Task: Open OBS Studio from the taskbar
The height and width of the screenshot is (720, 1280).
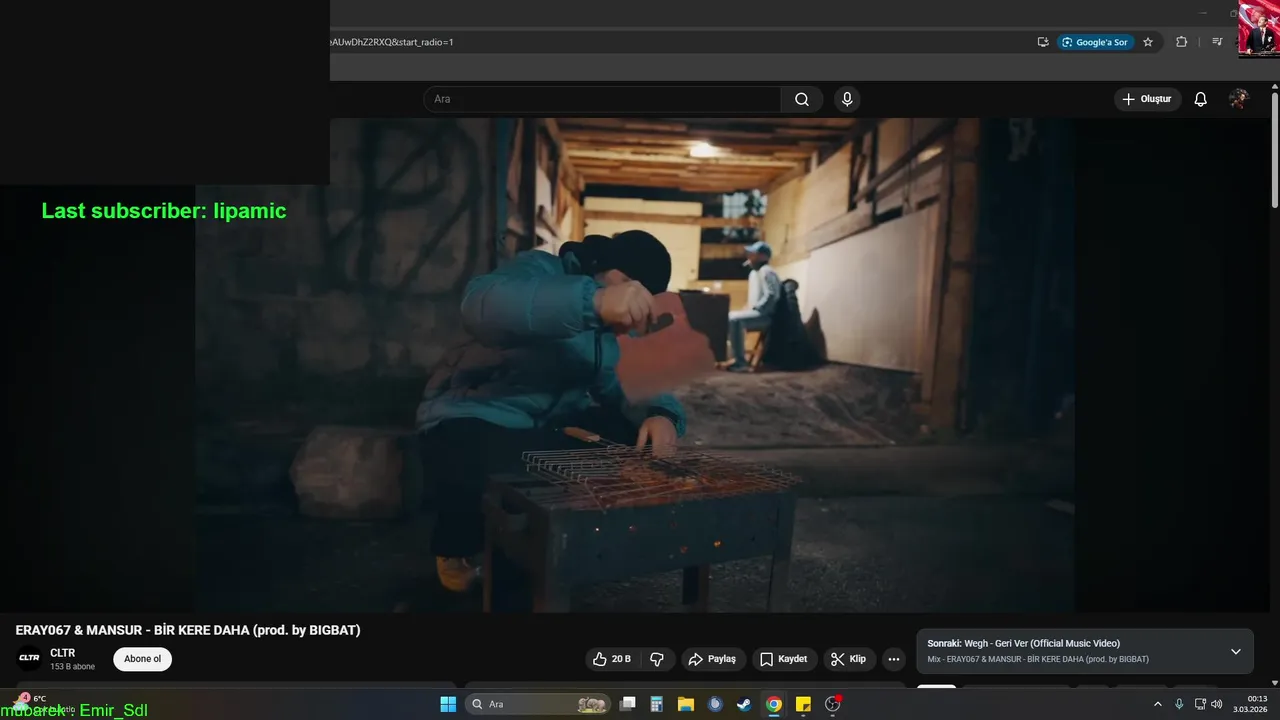Action: click(832, 704)
